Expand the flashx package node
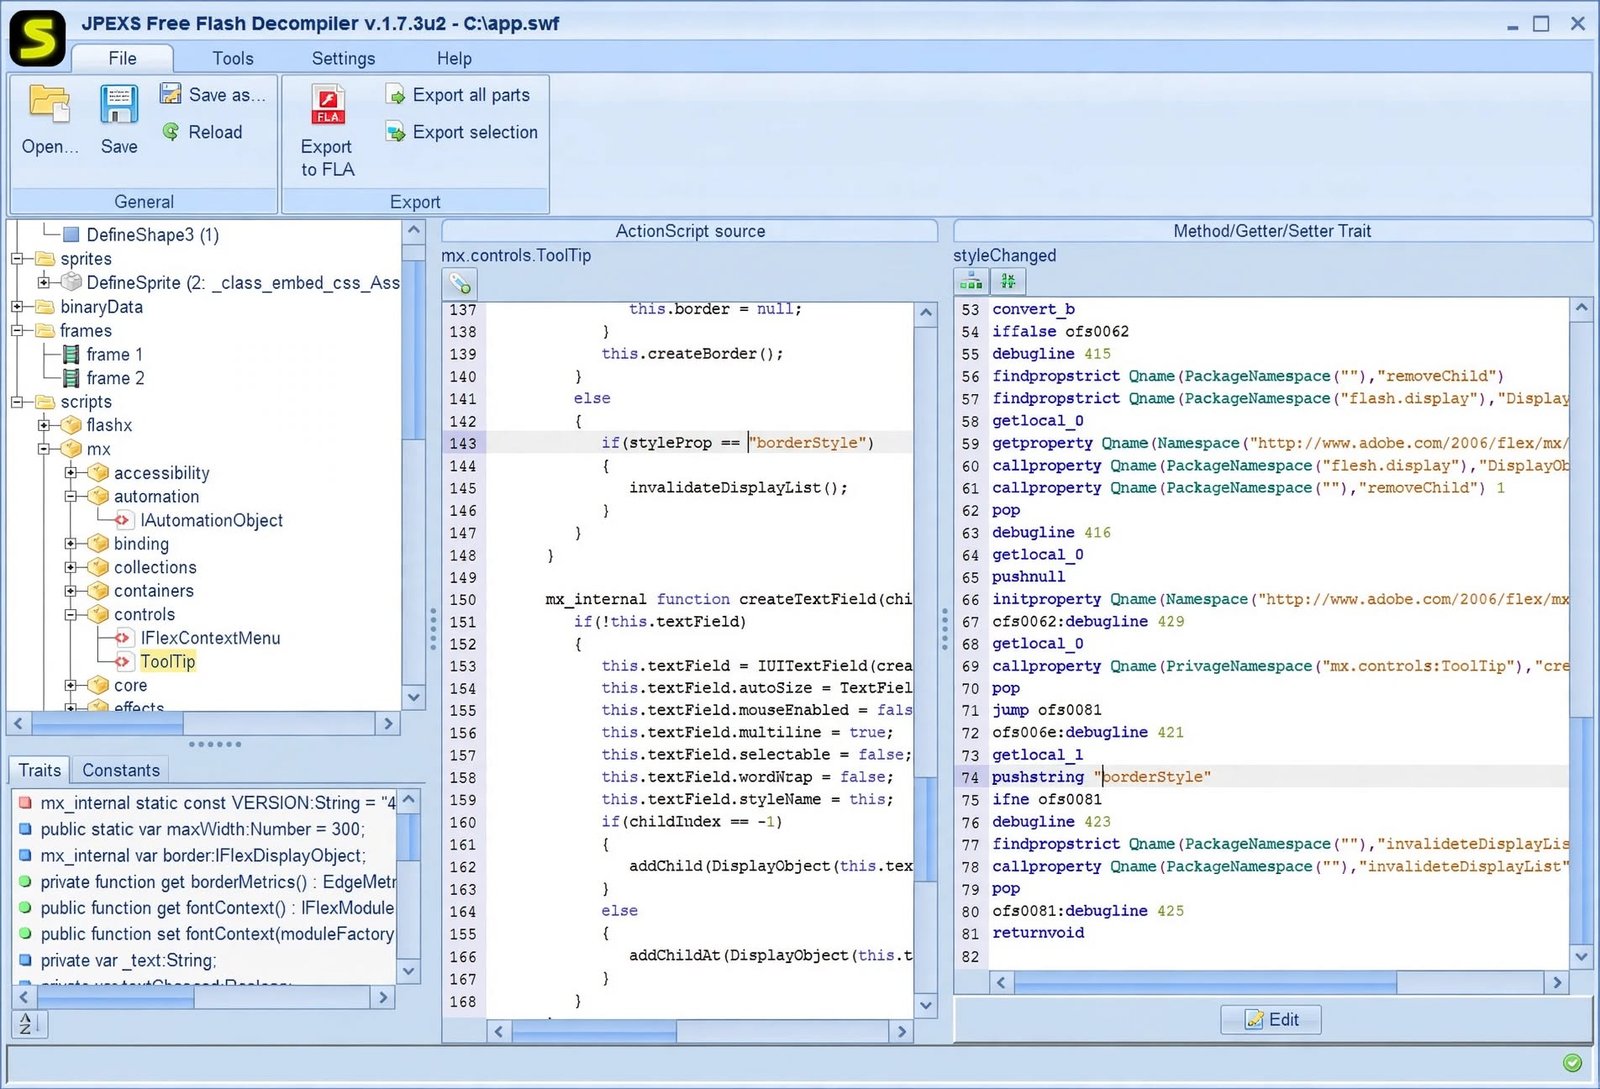Image resolution: width=1600 pixels, height=1089 pixels. point(44,425)
